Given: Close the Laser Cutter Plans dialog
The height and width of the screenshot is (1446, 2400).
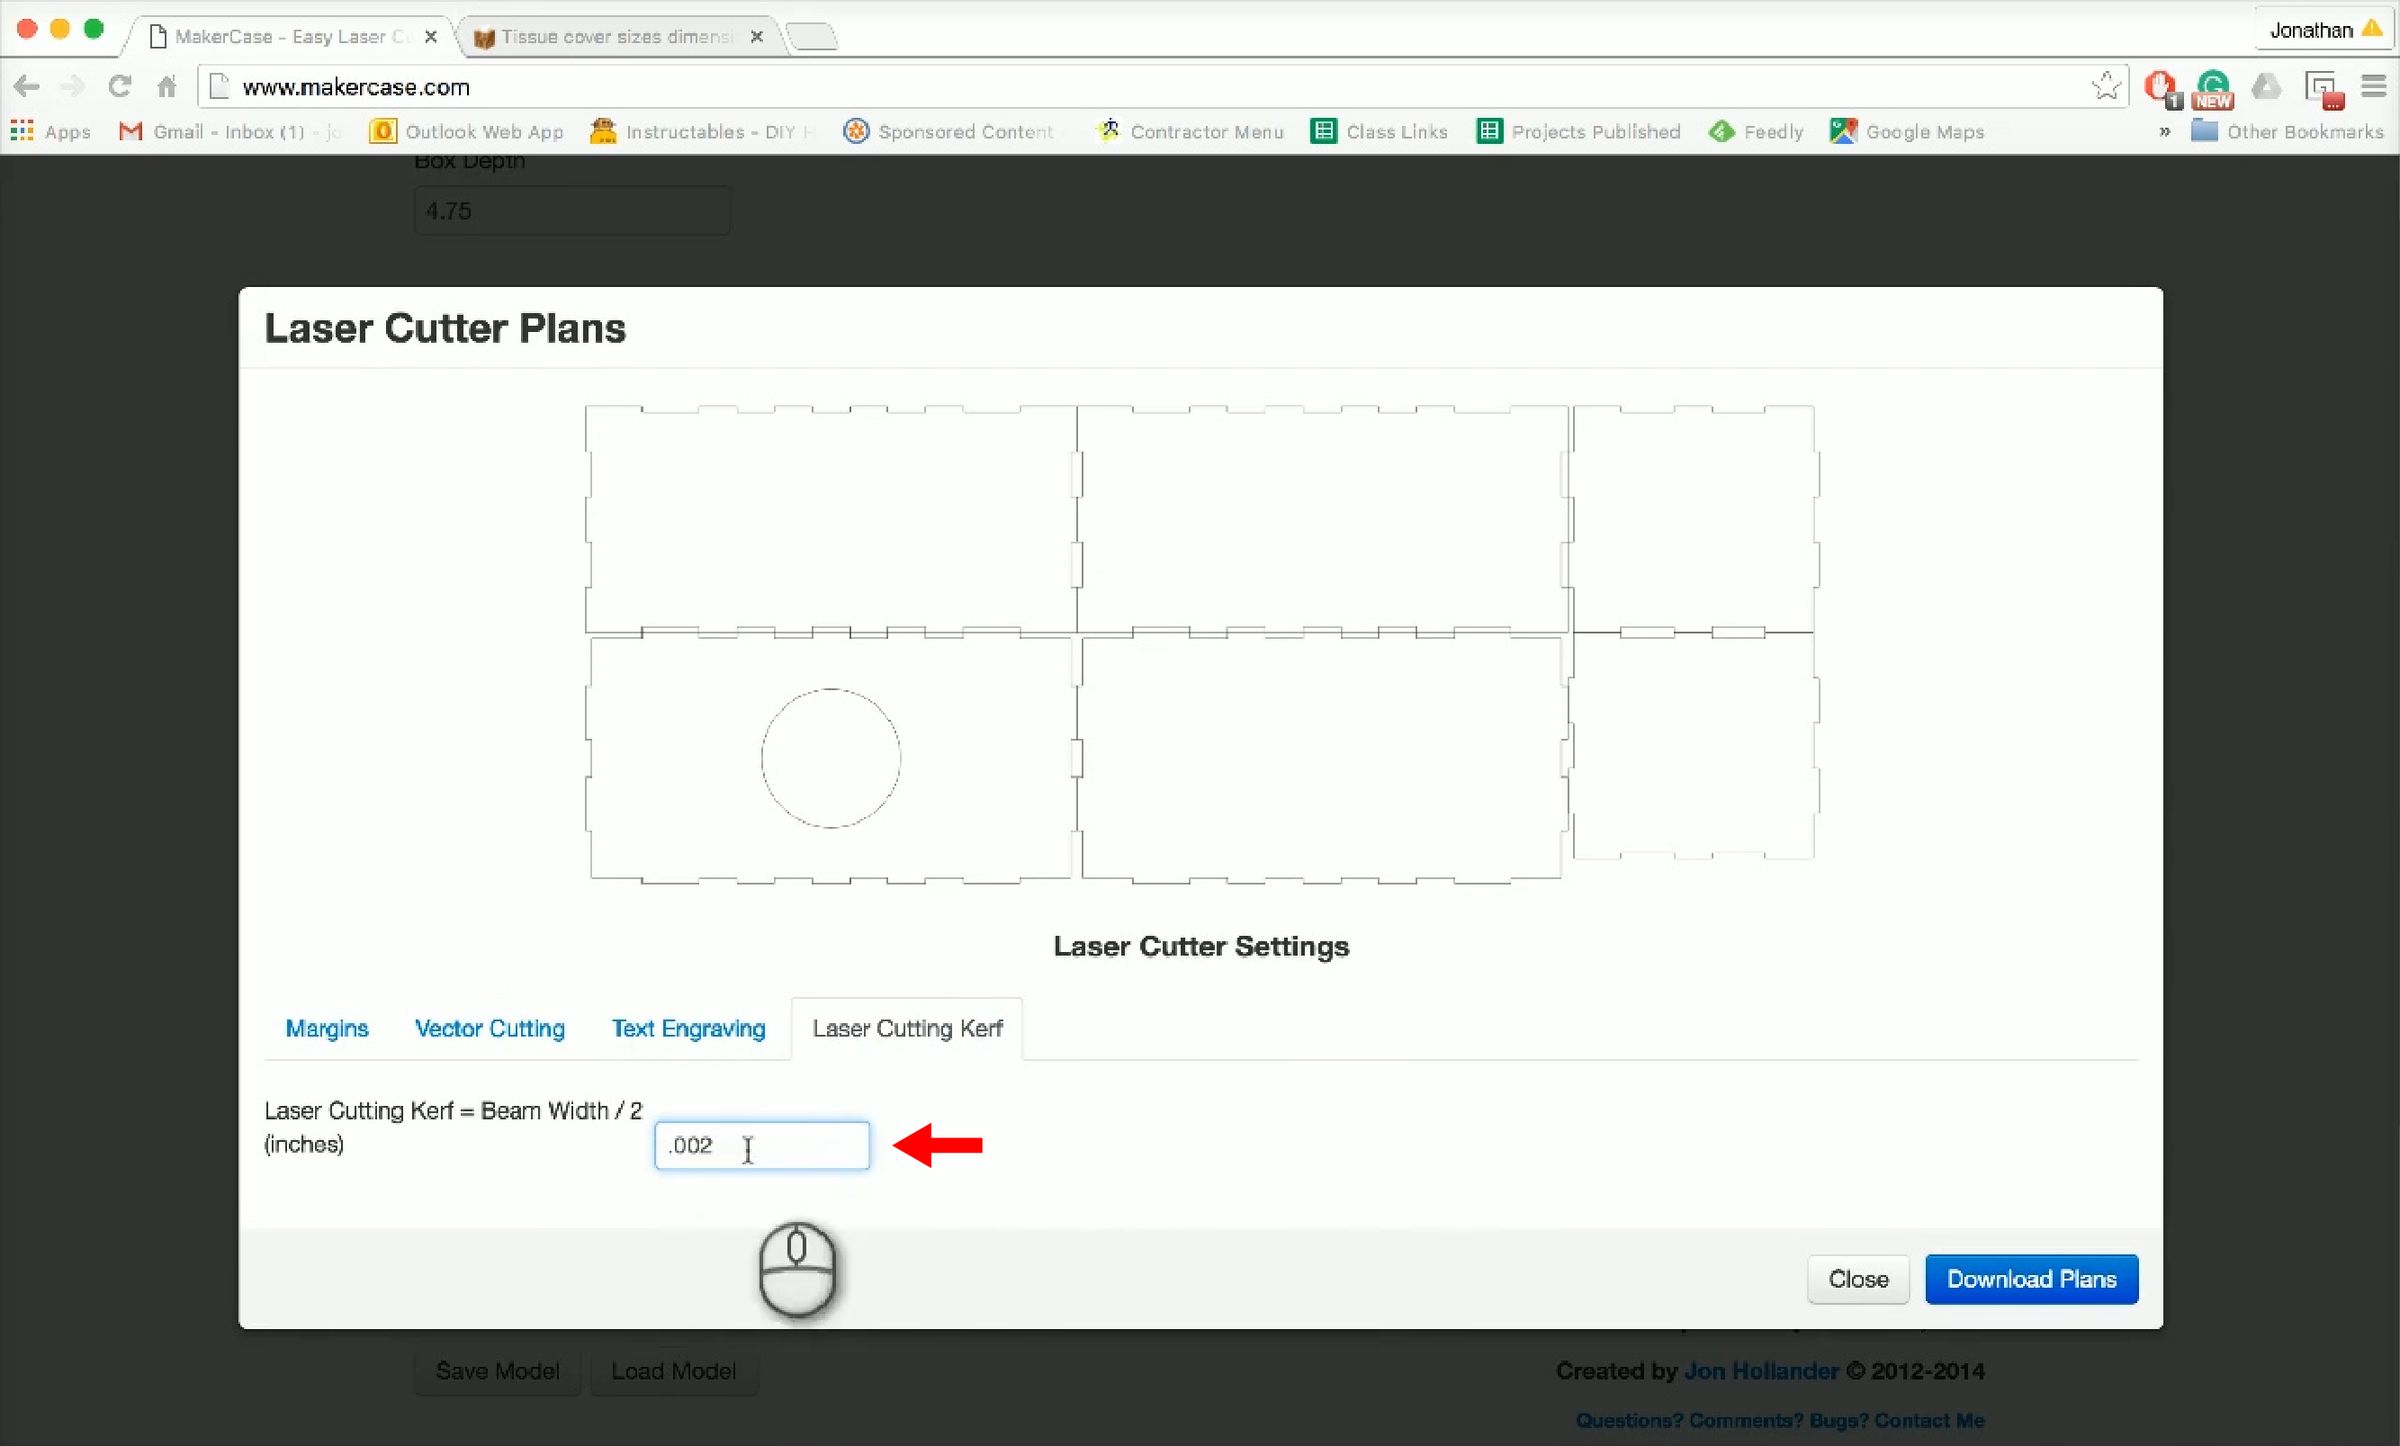Looking at the screenshot, I should click(1858, 1279).
